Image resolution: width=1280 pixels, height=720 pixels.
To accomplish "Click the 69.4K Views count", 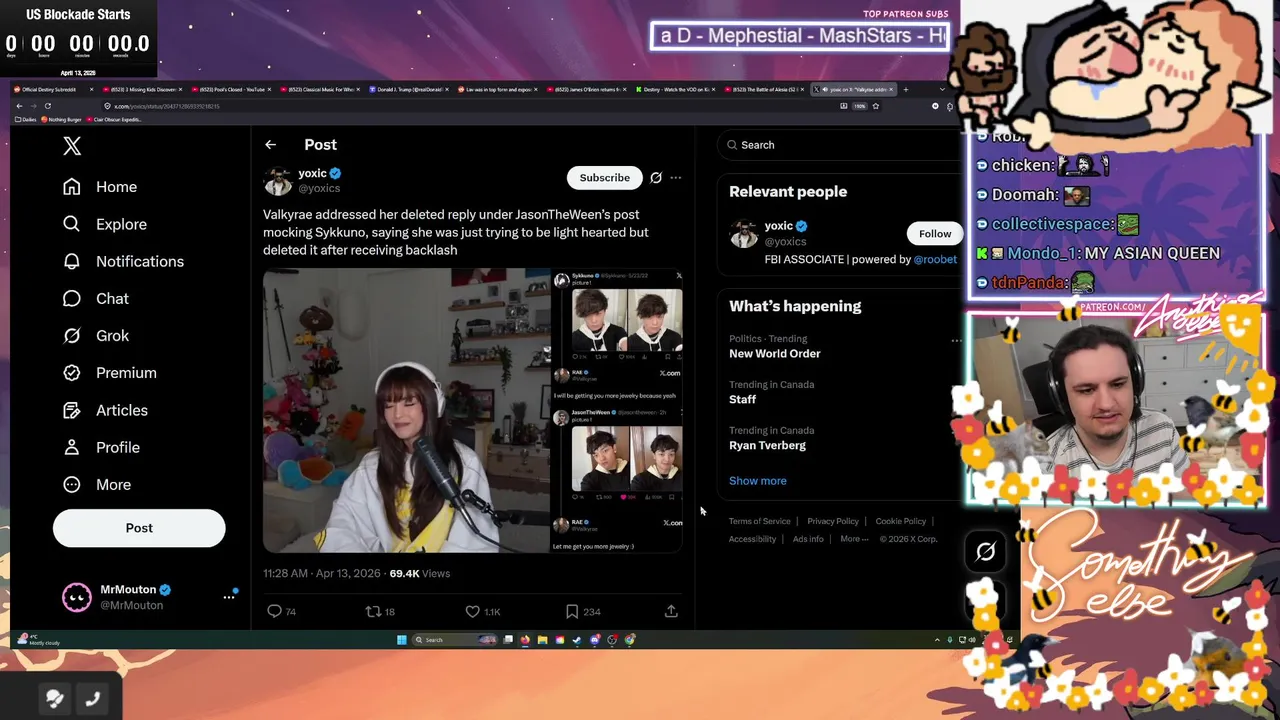I will click(x=419, y=574).
